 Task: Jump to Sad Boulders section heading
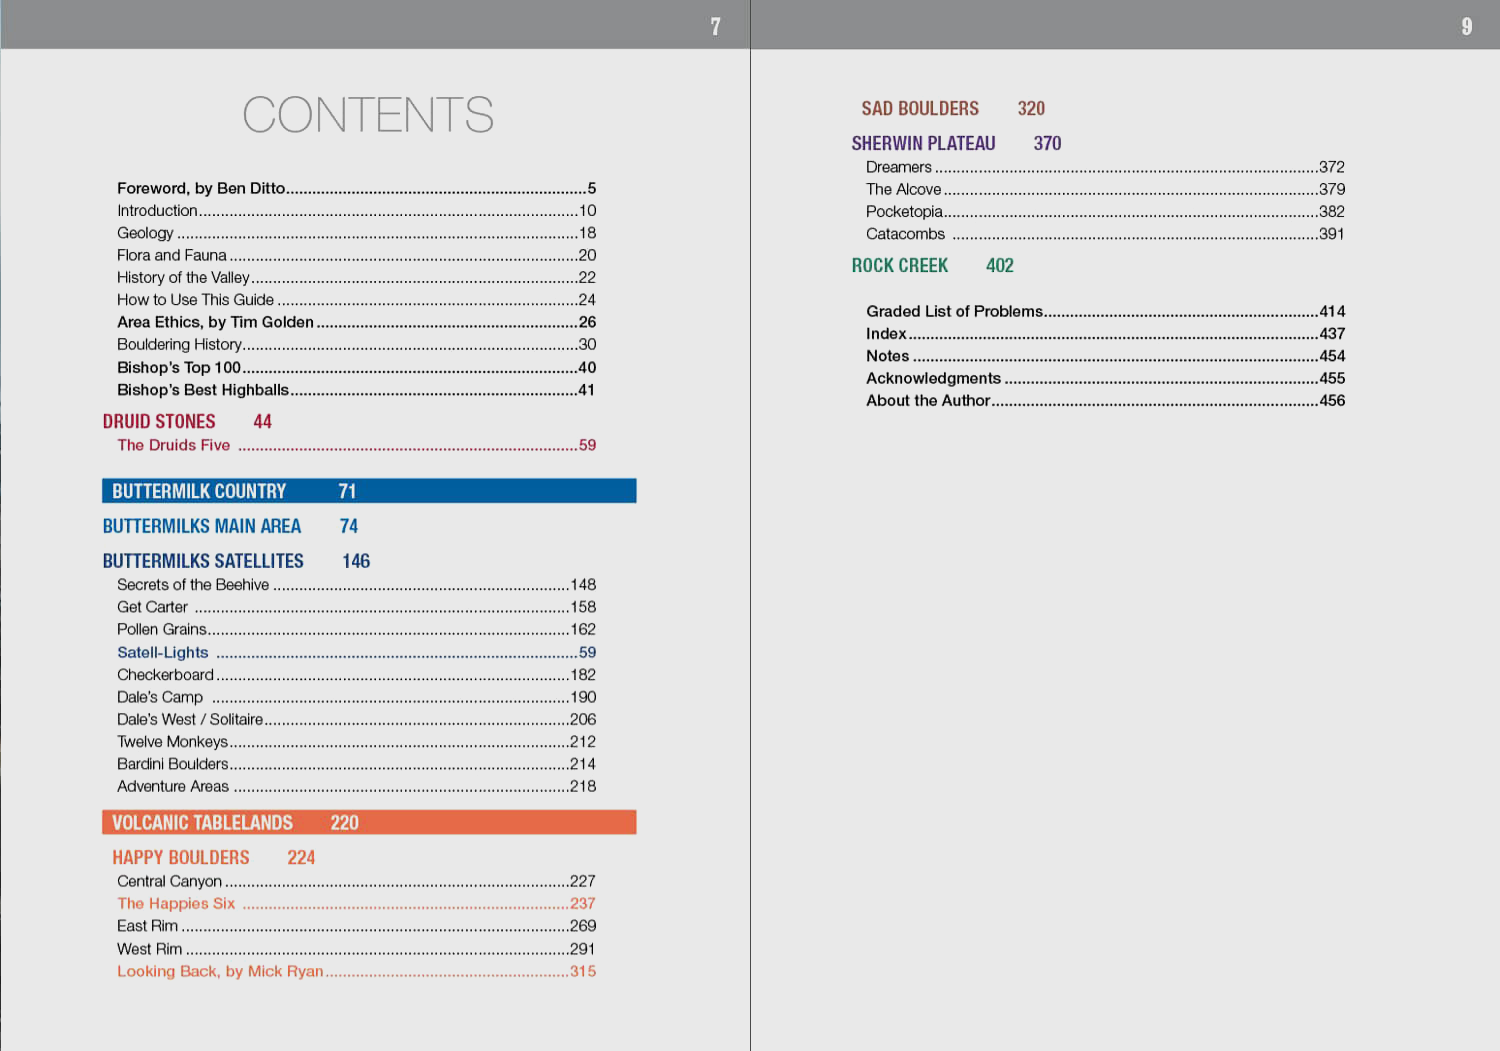(x=920, y=109)
